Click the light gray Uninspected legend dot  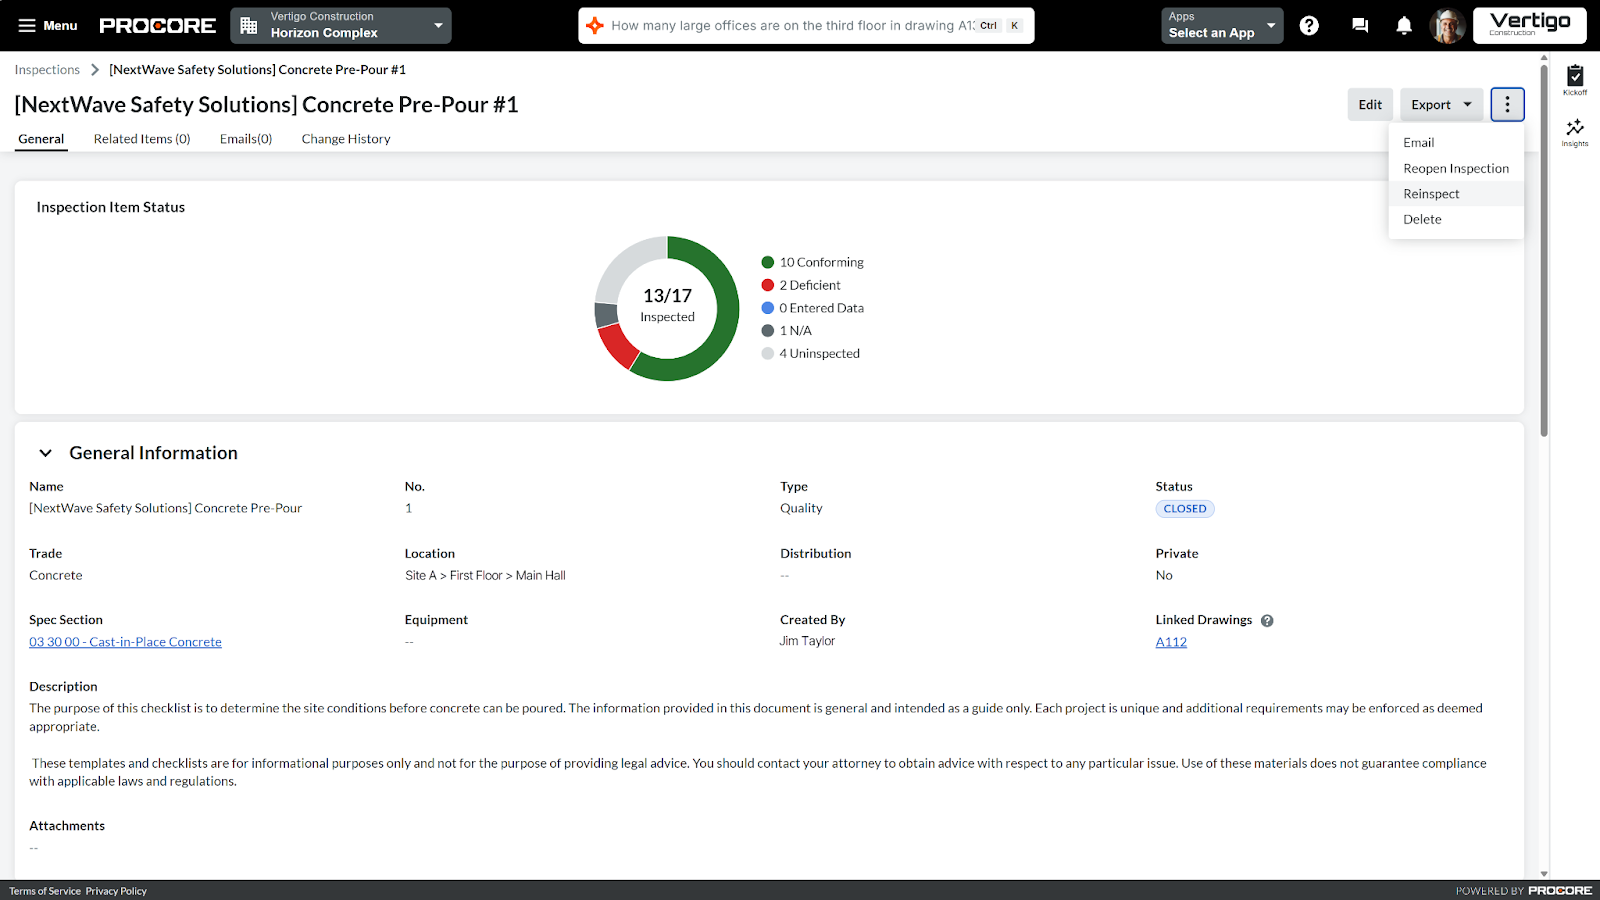click(x=768, y=354)
